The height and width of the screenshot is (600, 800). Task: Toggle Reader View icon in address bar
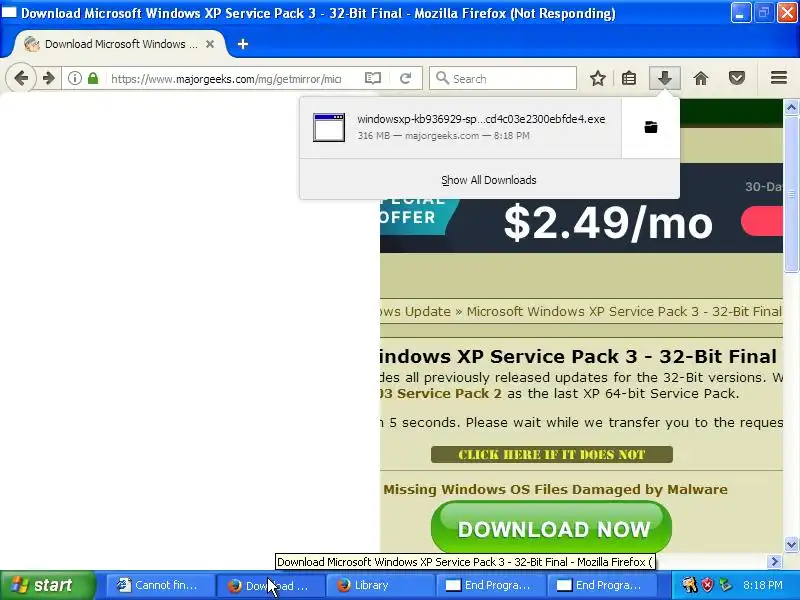[373, 78]
